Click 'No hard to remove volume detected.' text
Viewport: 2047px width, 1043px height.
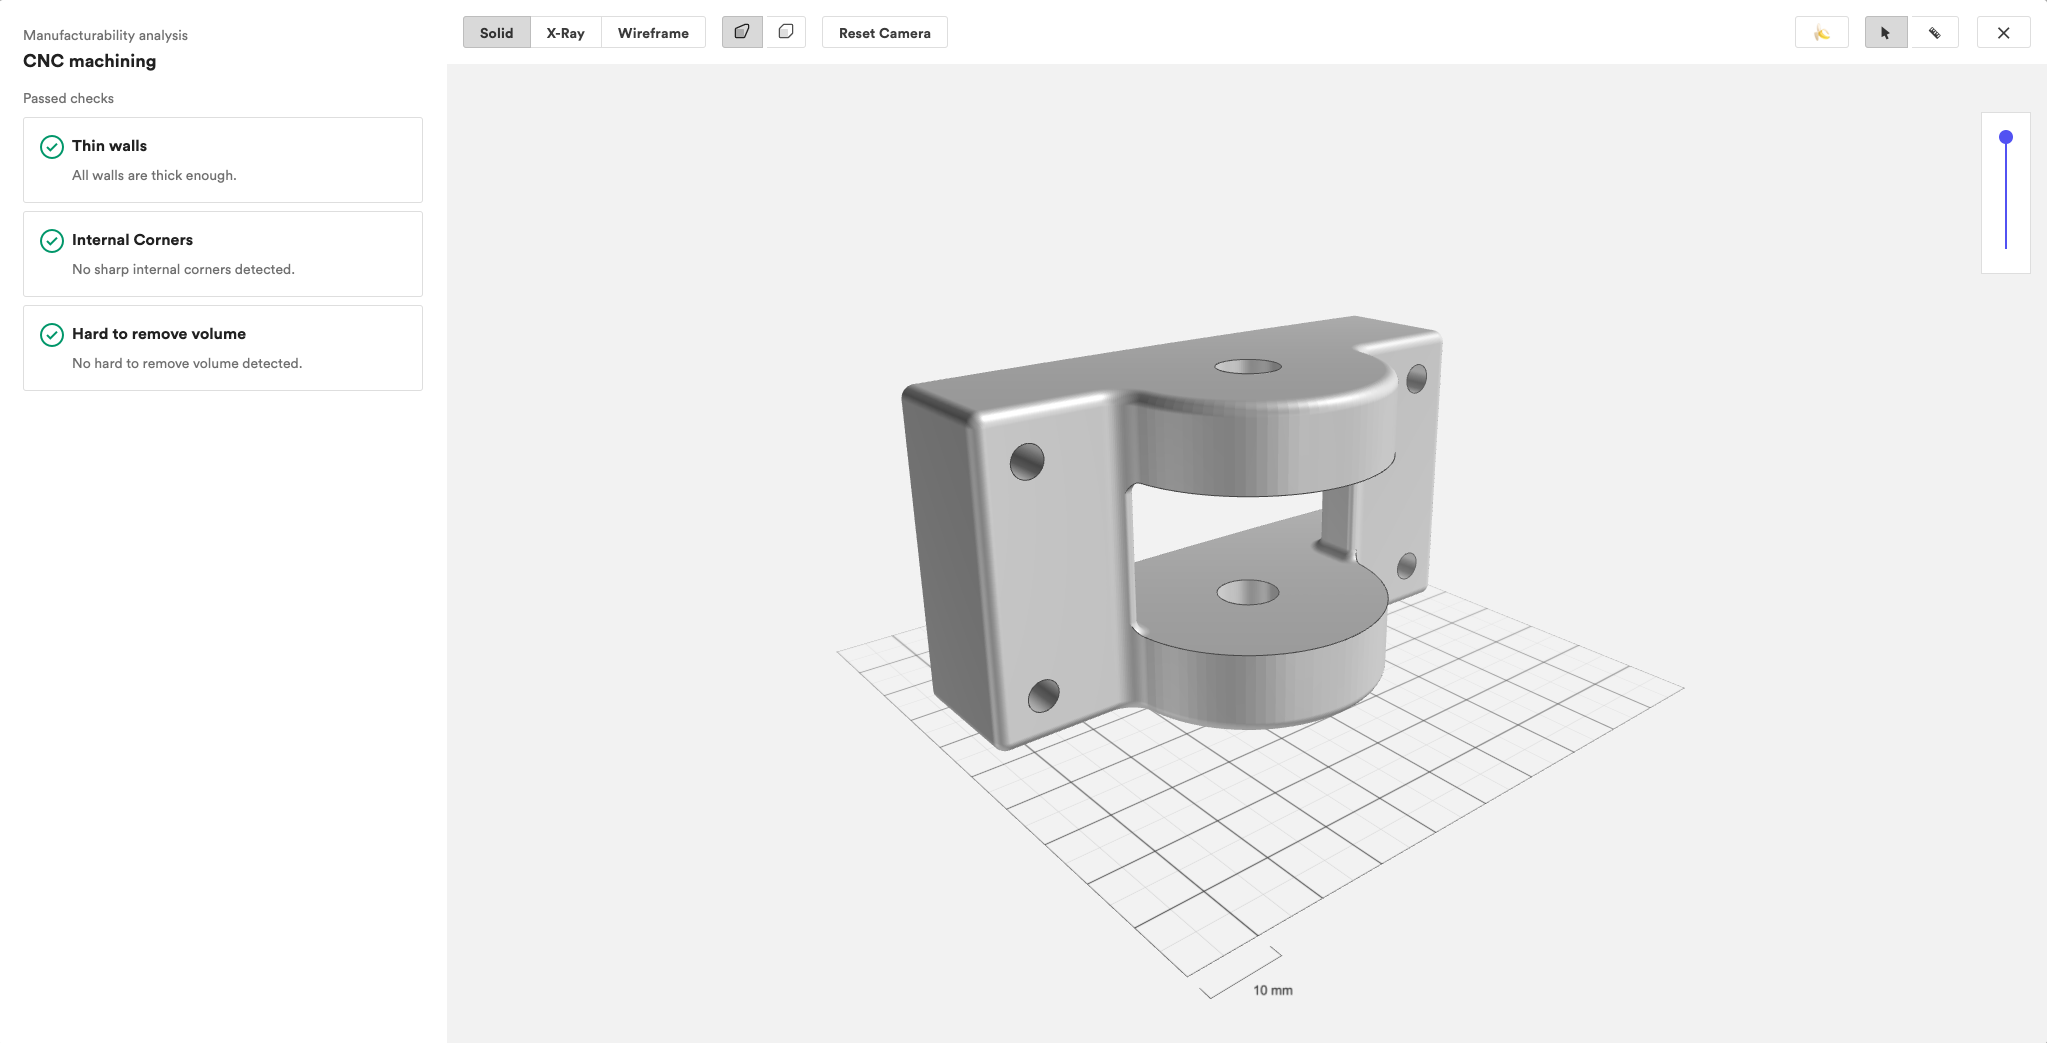point(187,363)
